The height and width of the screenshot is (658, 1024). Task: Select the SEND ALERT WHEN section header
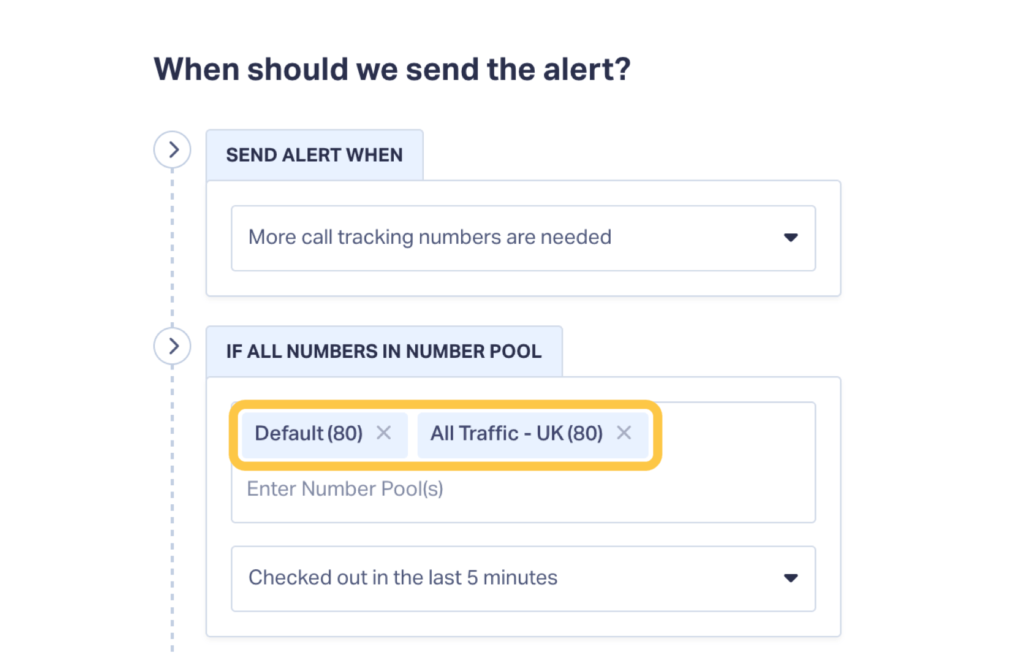pyautogui.click(x=313, y=154)
